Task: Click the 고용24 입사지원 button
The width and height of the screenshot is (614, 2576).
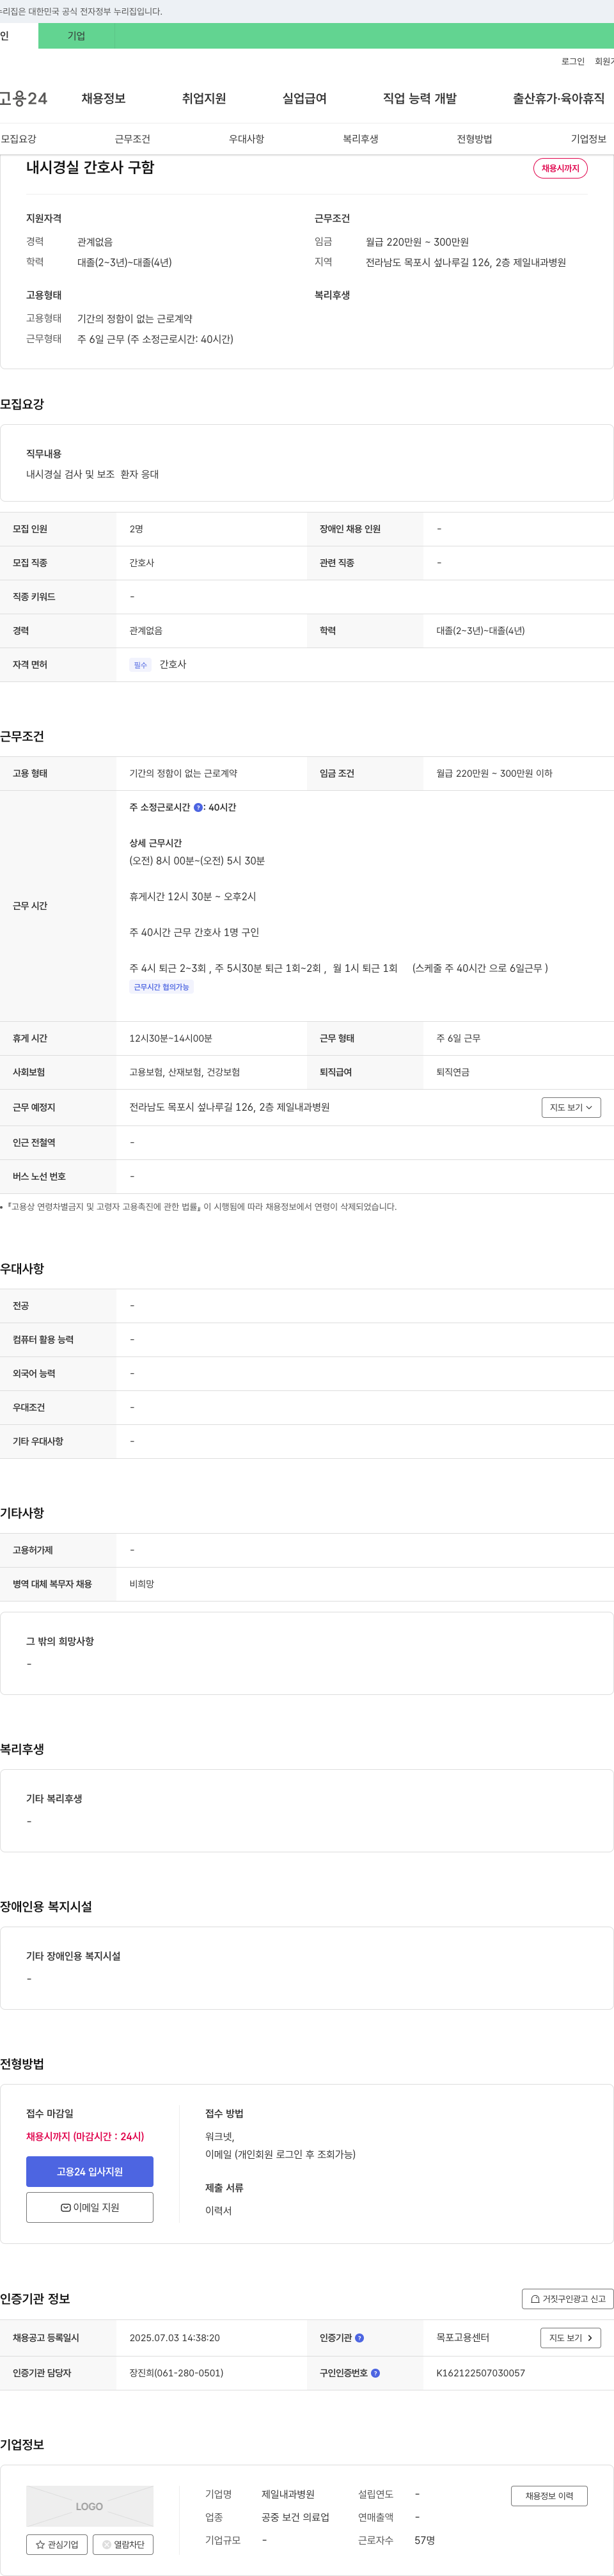Action: coord(90,2171)
